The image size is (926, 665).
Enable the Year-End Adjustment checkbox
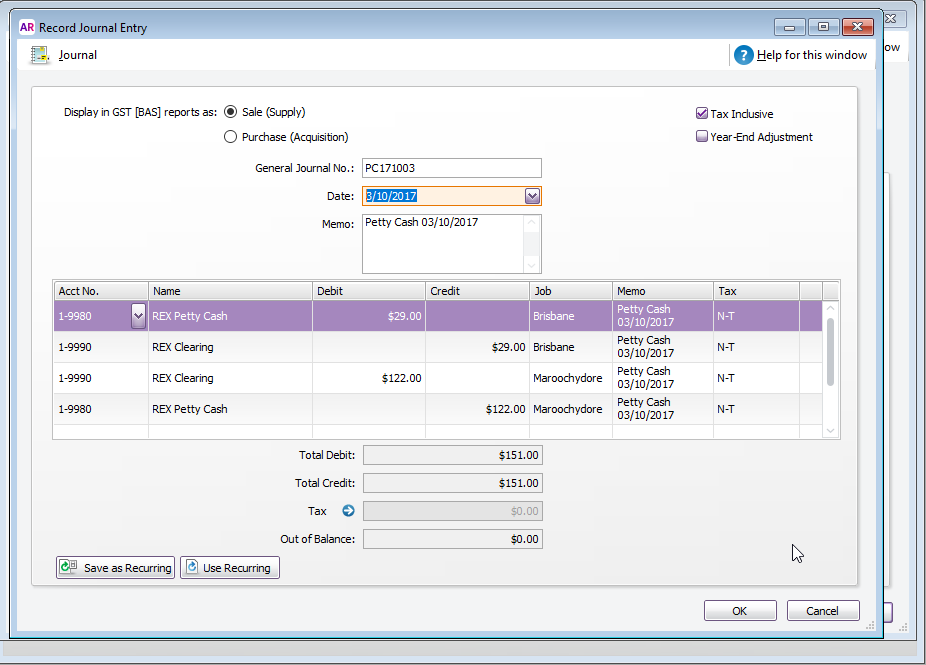702,136
